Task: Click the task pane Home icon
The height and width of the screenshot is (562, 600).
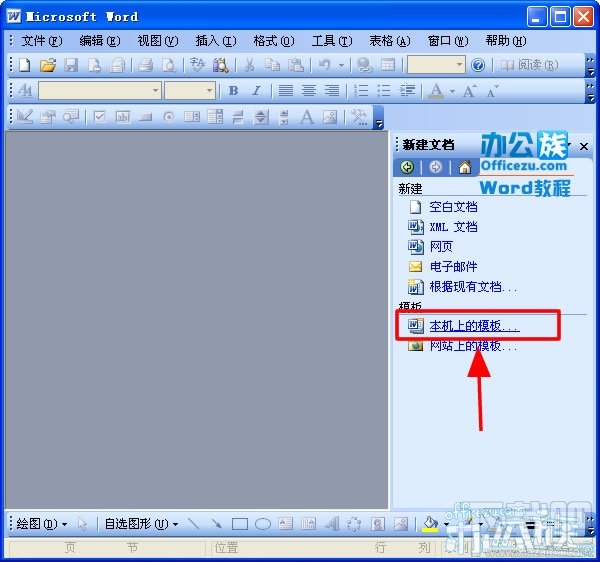Action: click(465, 167)
